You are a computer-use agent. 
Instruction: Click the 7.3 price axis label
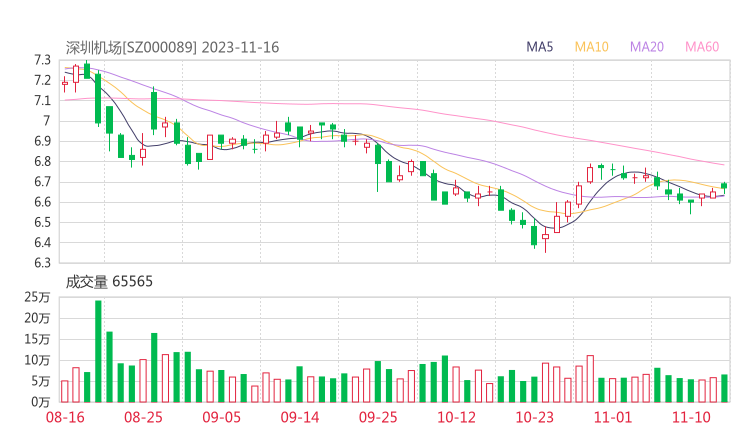[x=42, y=60]
